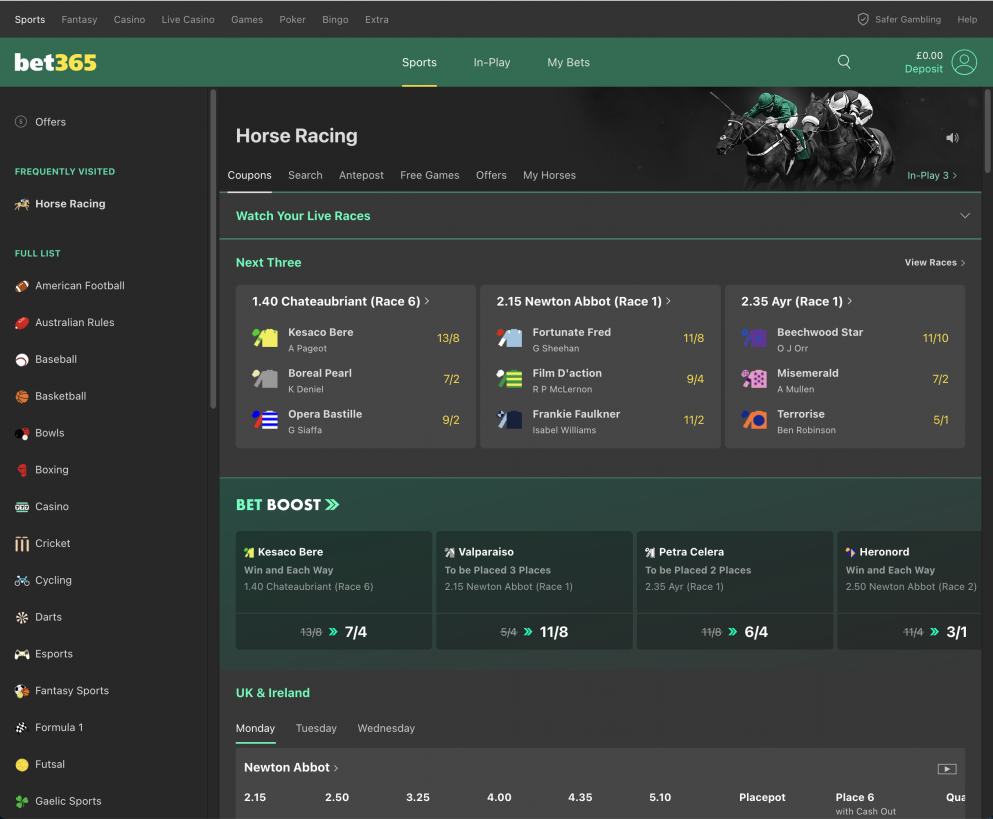Expand the Newton Abbot meeting heading
This screenshot has height=819, width=993.
coord(291,768)
